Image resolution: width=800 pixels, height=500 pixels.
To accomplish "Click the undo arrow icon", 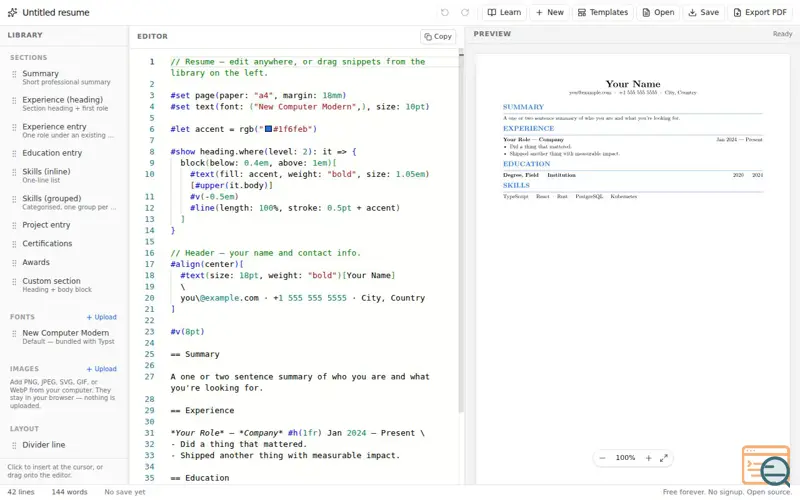I will pyautogui.click(x=444, y=12).
